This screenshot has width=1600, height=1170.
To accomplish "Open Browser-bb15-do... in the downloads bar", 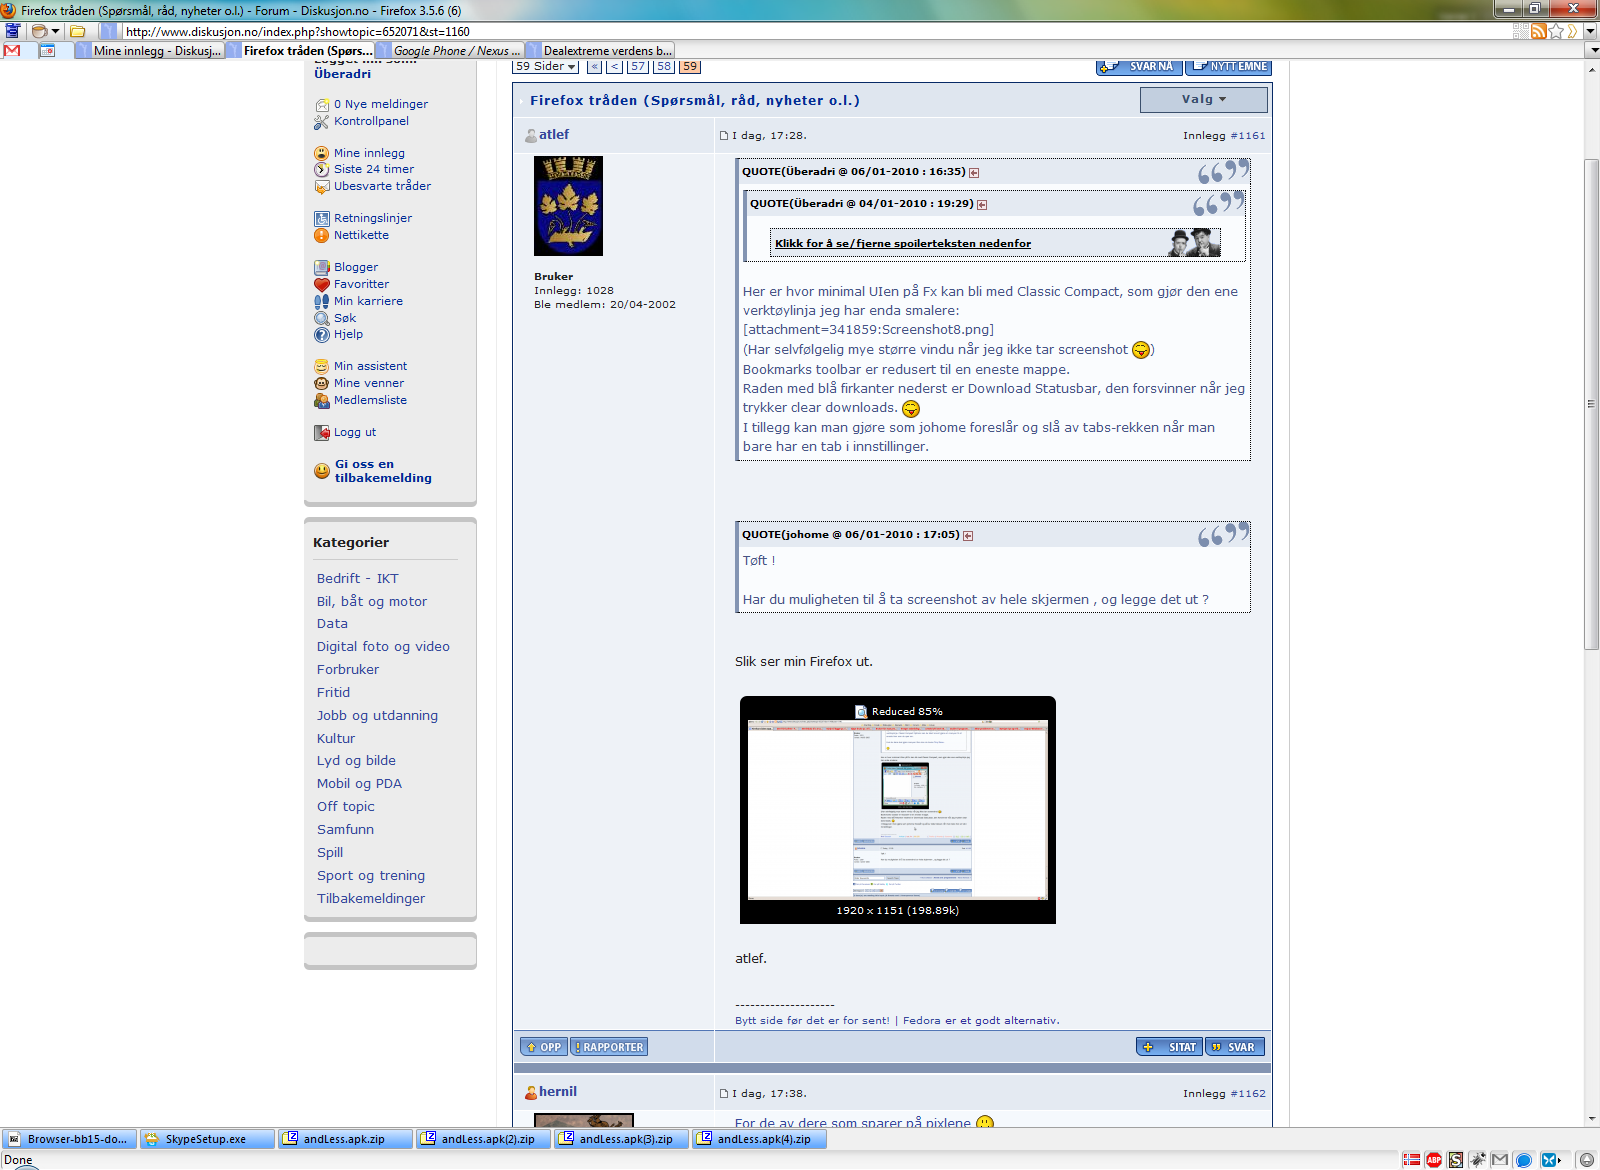I will (x=69, y=1139).
